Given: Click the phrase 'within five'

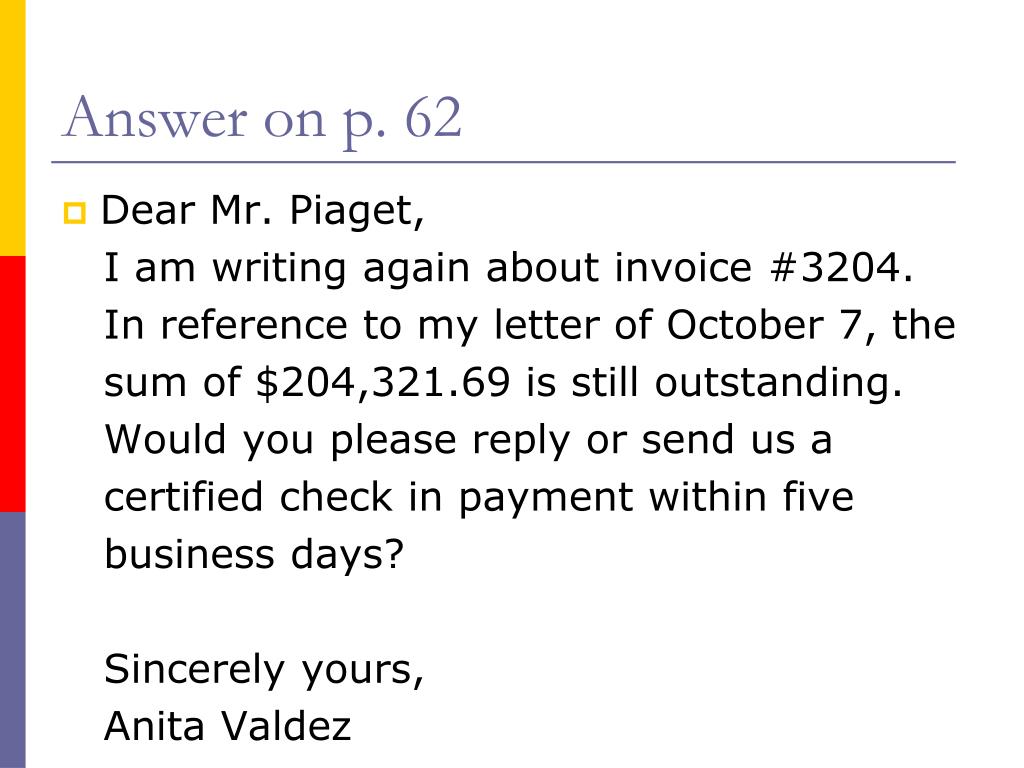Looking at the screenshot, I should [x=751, y=497].
